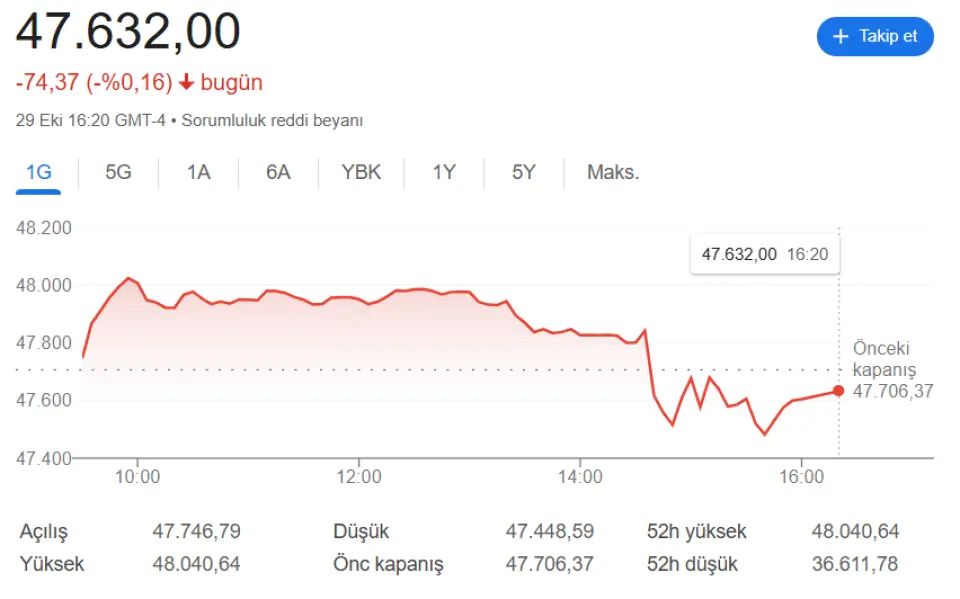Screen dimensions: 960x599
Task: Show the 6A chart view
Action: pos(278,172)
